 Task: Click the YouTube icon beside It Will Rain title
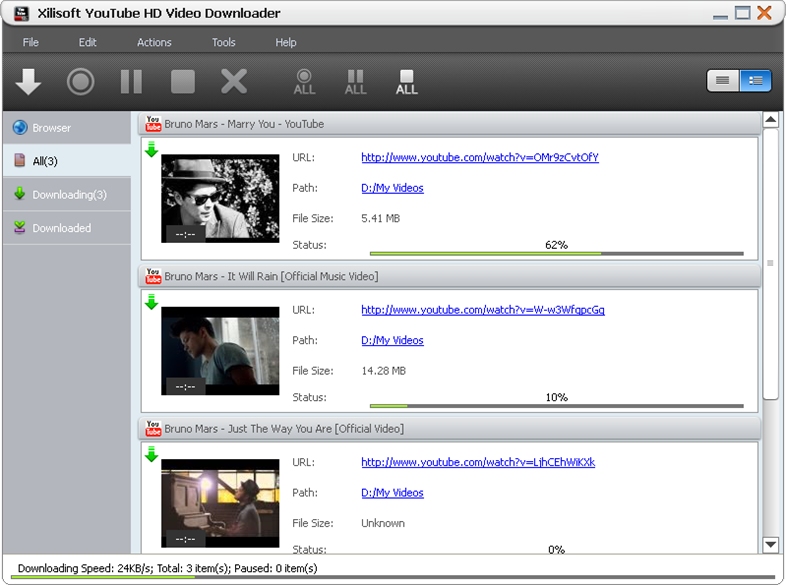point(153,276)
